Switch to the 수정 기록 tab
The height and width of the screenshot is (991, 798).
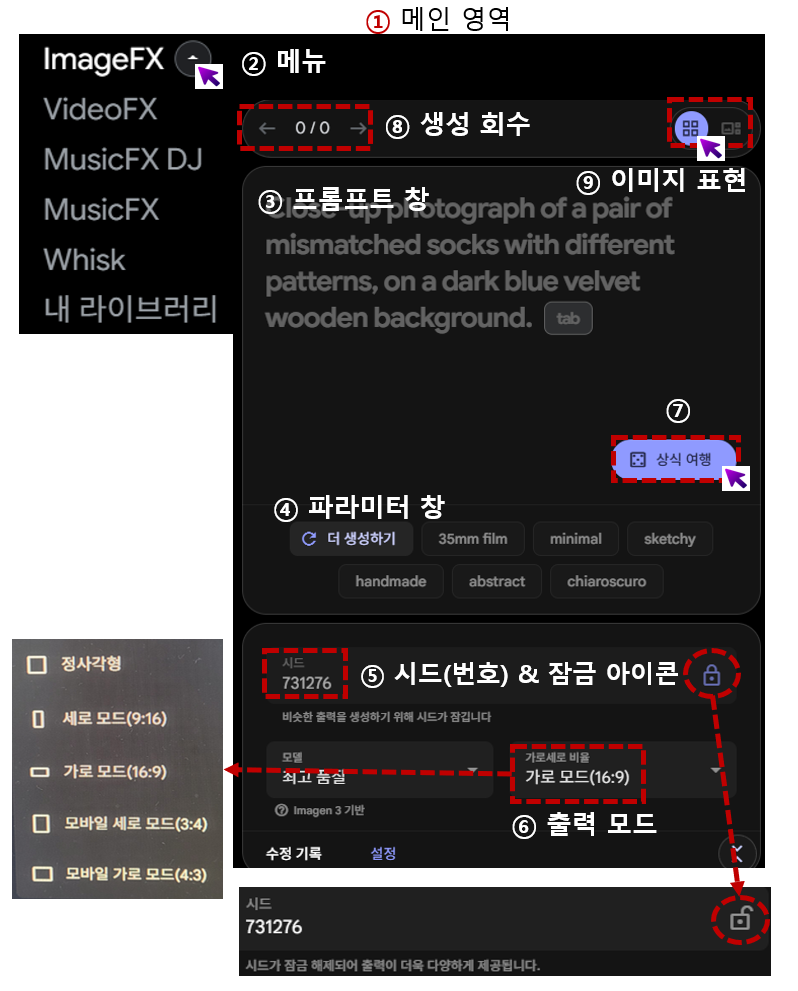tap(294, 853)
